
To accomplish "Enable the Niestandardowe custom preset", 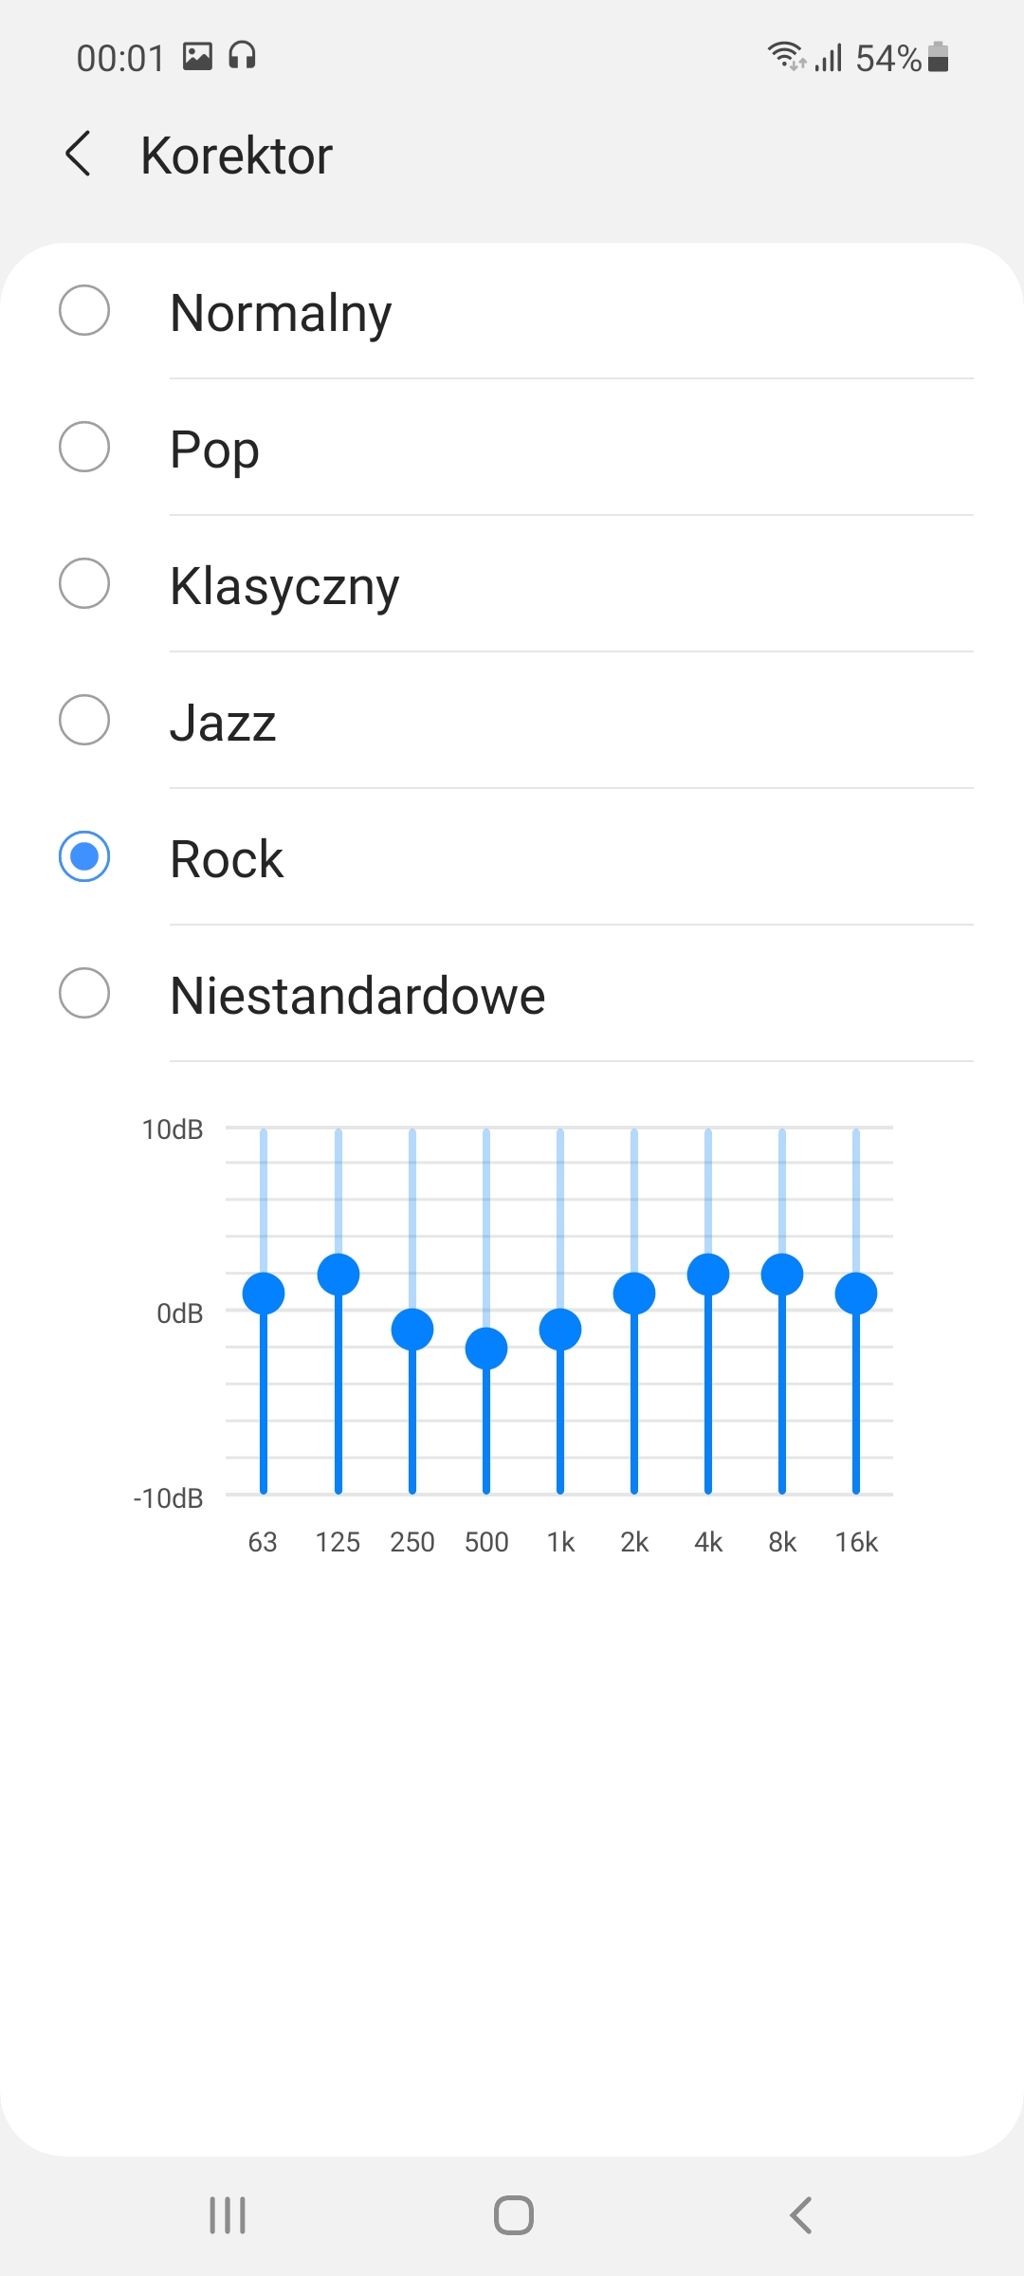I will pos(85,993).
